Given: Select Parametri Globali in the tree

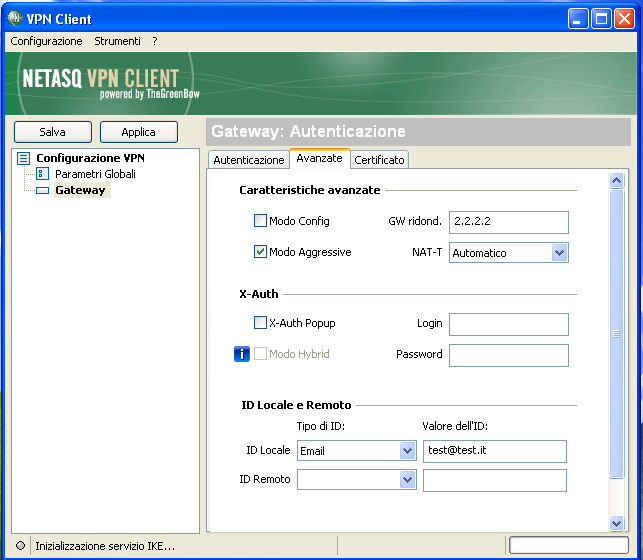Looking at the screenshot, I should click(95, 174).
